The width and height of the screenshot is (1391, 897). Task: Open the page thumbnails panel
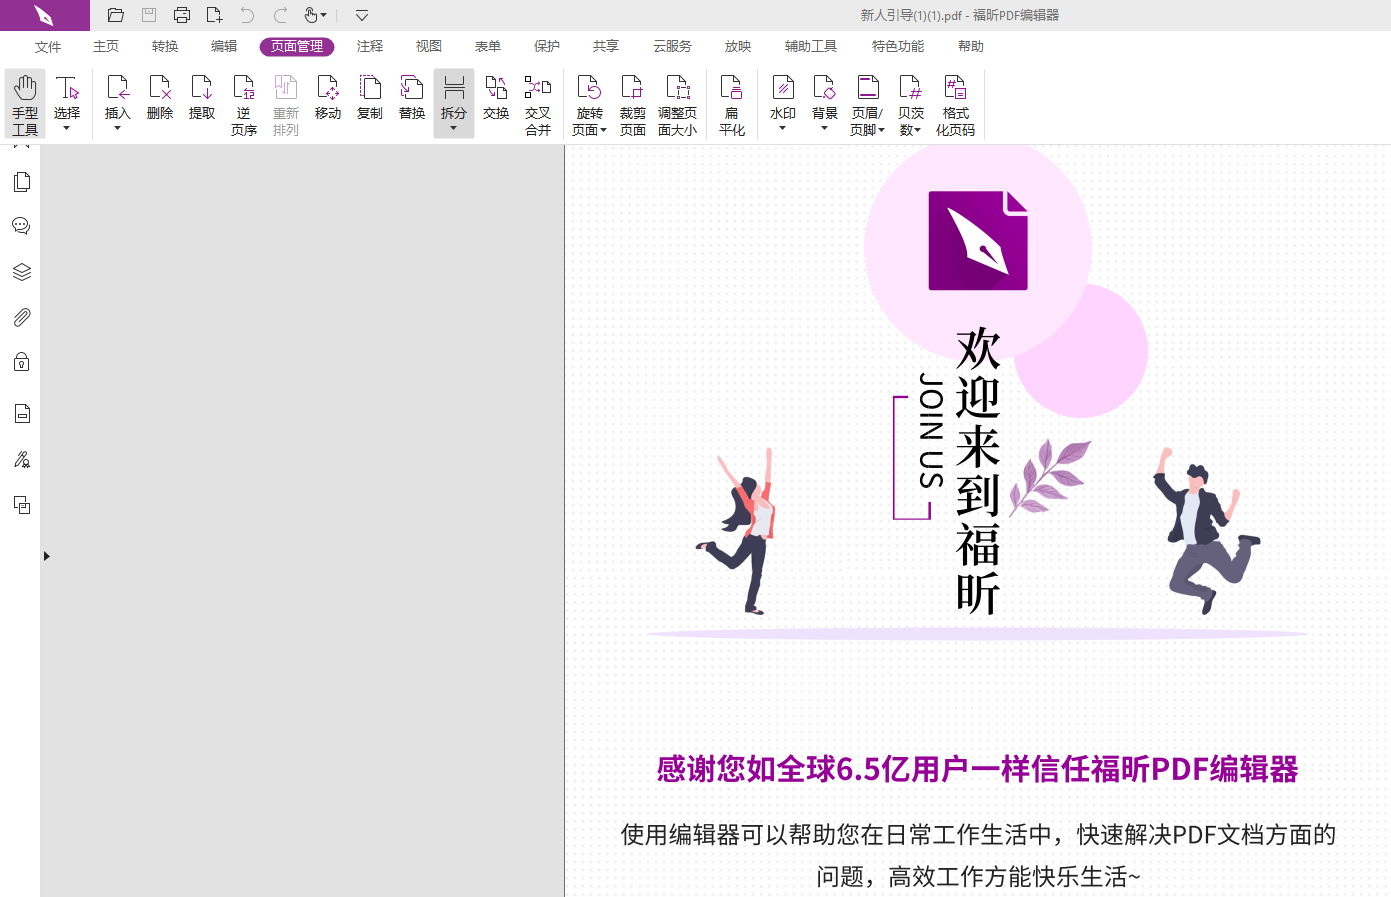[x=21, y=182]
